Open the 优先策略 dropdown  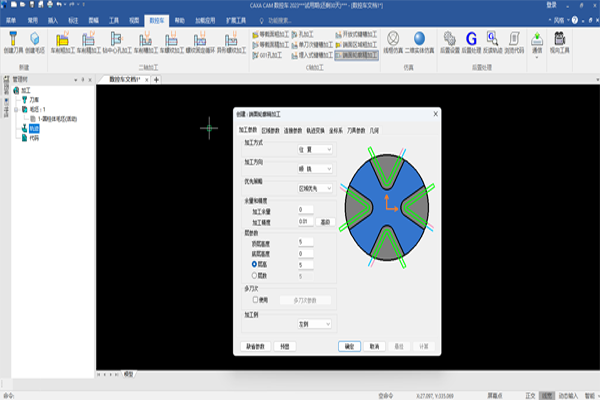(316, 186)
